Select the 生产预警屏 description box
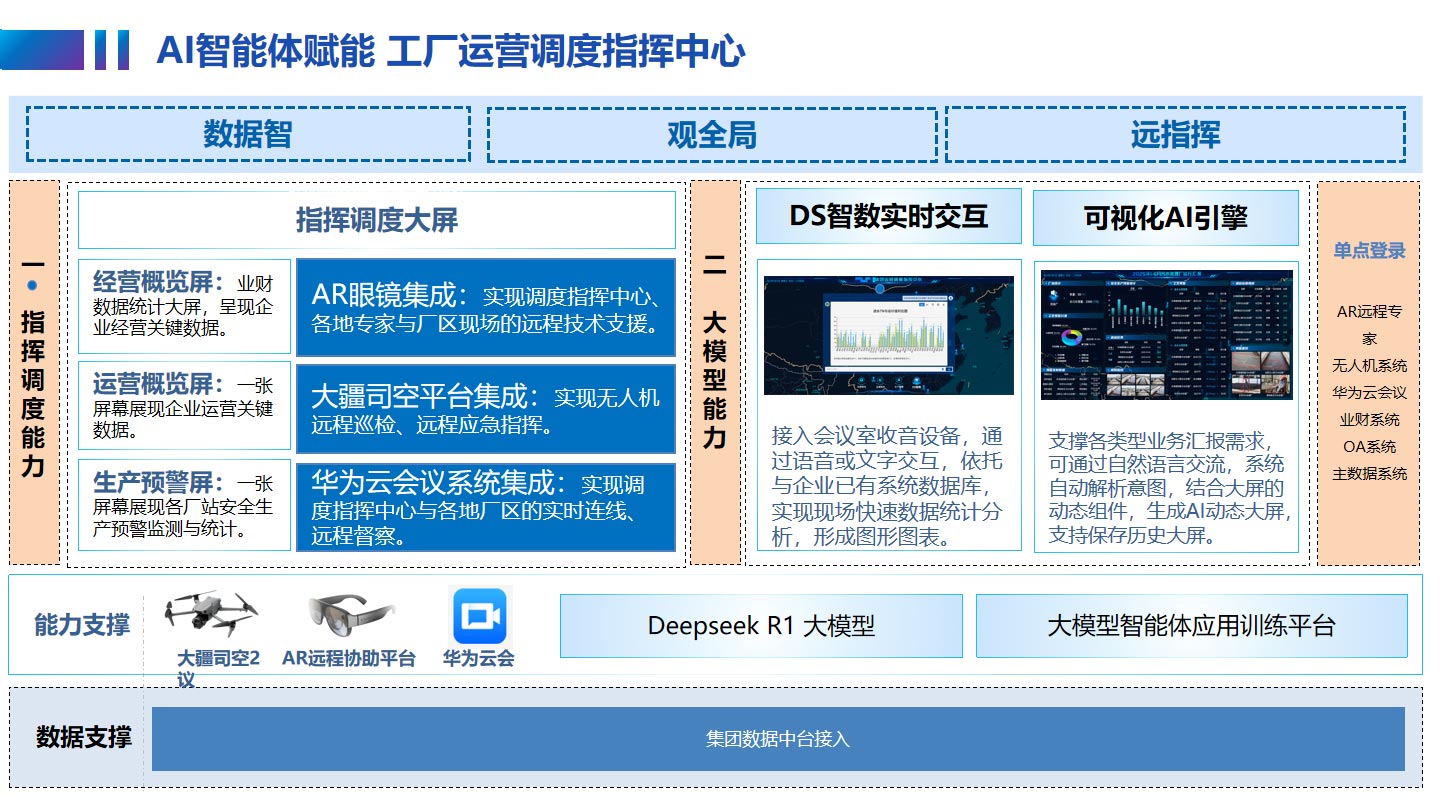Viewport: 1440px width, 810px height. coord(184,505)
